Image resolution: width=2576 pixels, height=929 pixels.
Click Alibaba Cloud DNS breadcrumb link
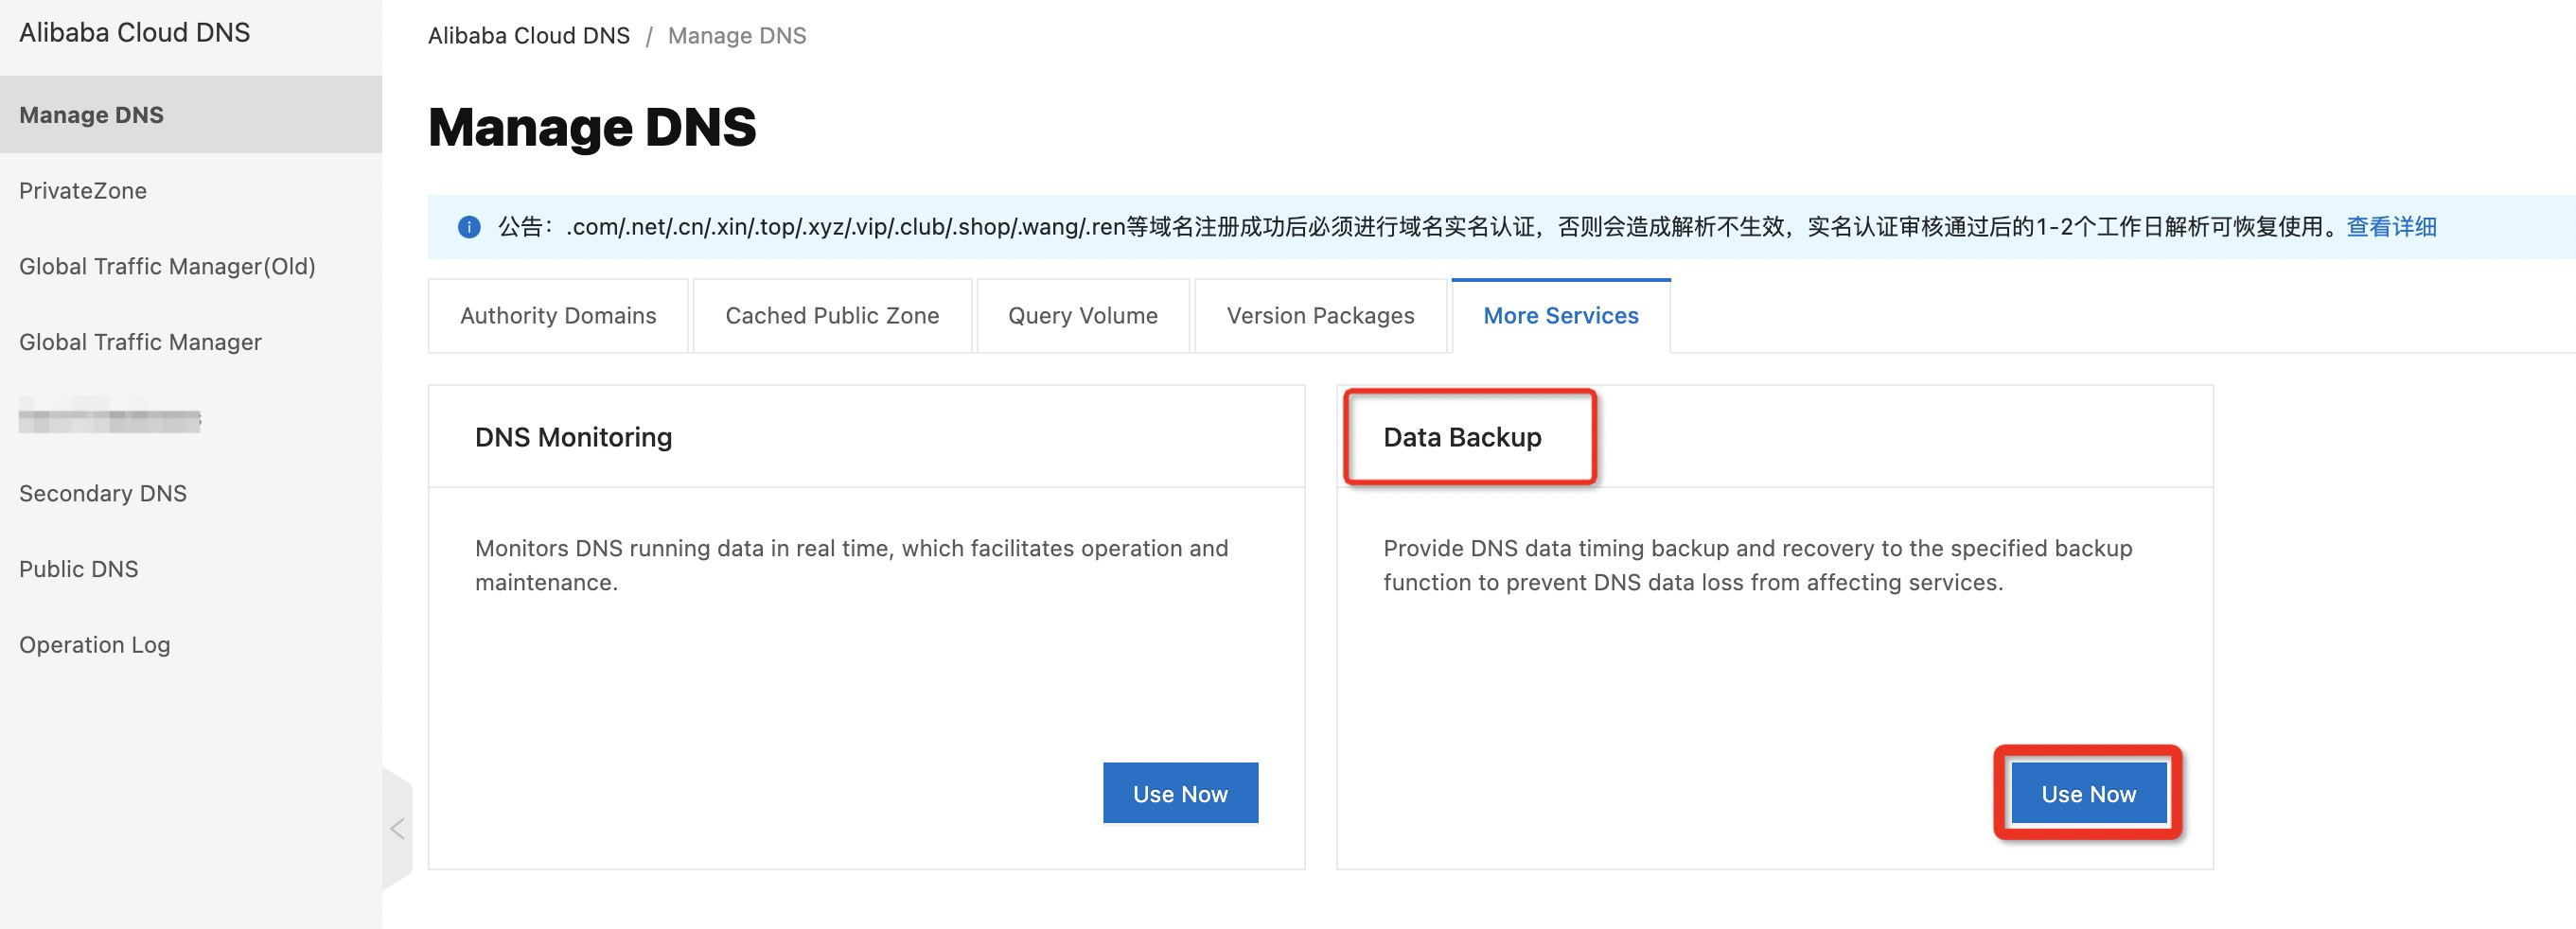(x=529, y=36)
